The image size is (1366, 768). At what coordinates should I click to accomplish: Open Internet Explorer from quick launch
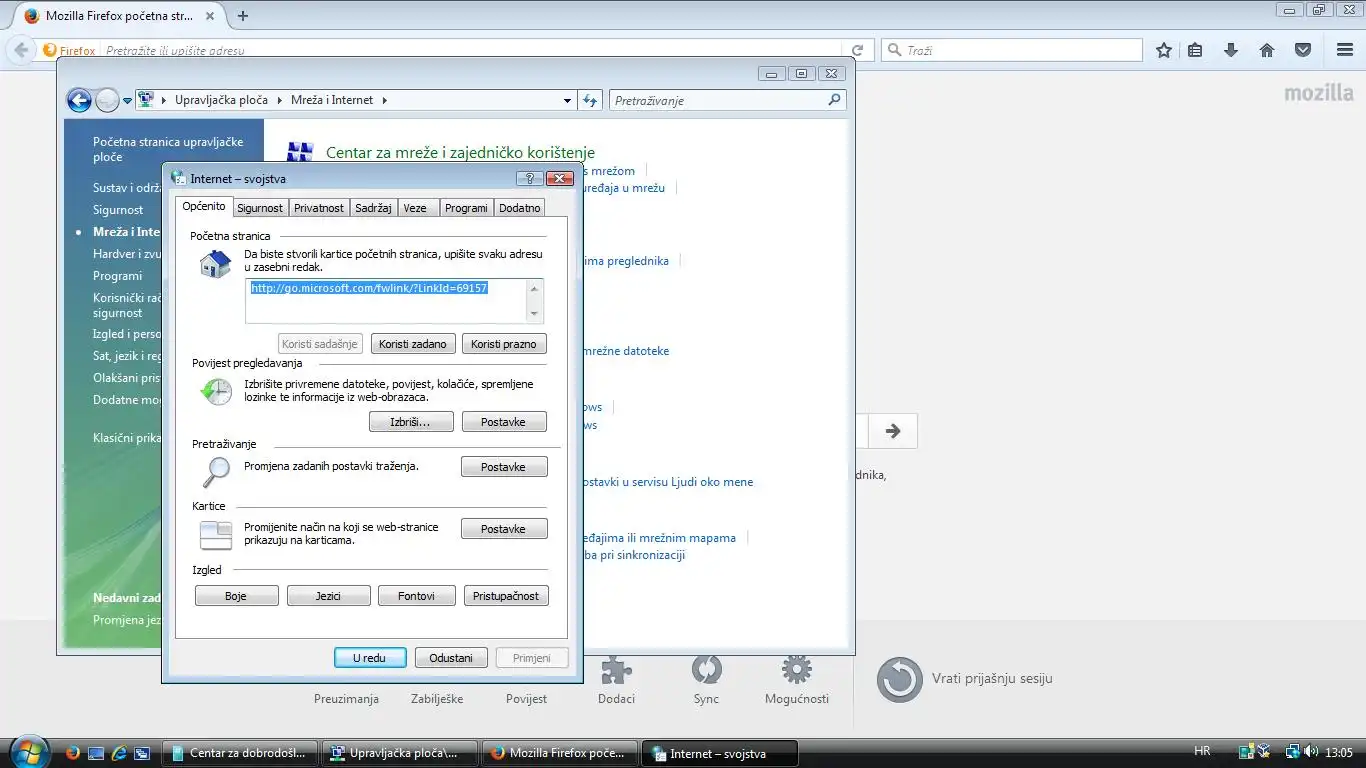(119, 753)
